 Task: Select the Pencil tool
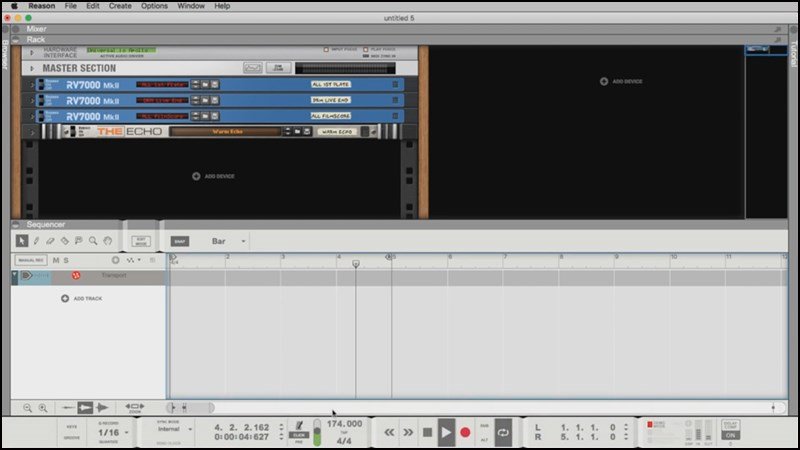click(x=36, y=241)
